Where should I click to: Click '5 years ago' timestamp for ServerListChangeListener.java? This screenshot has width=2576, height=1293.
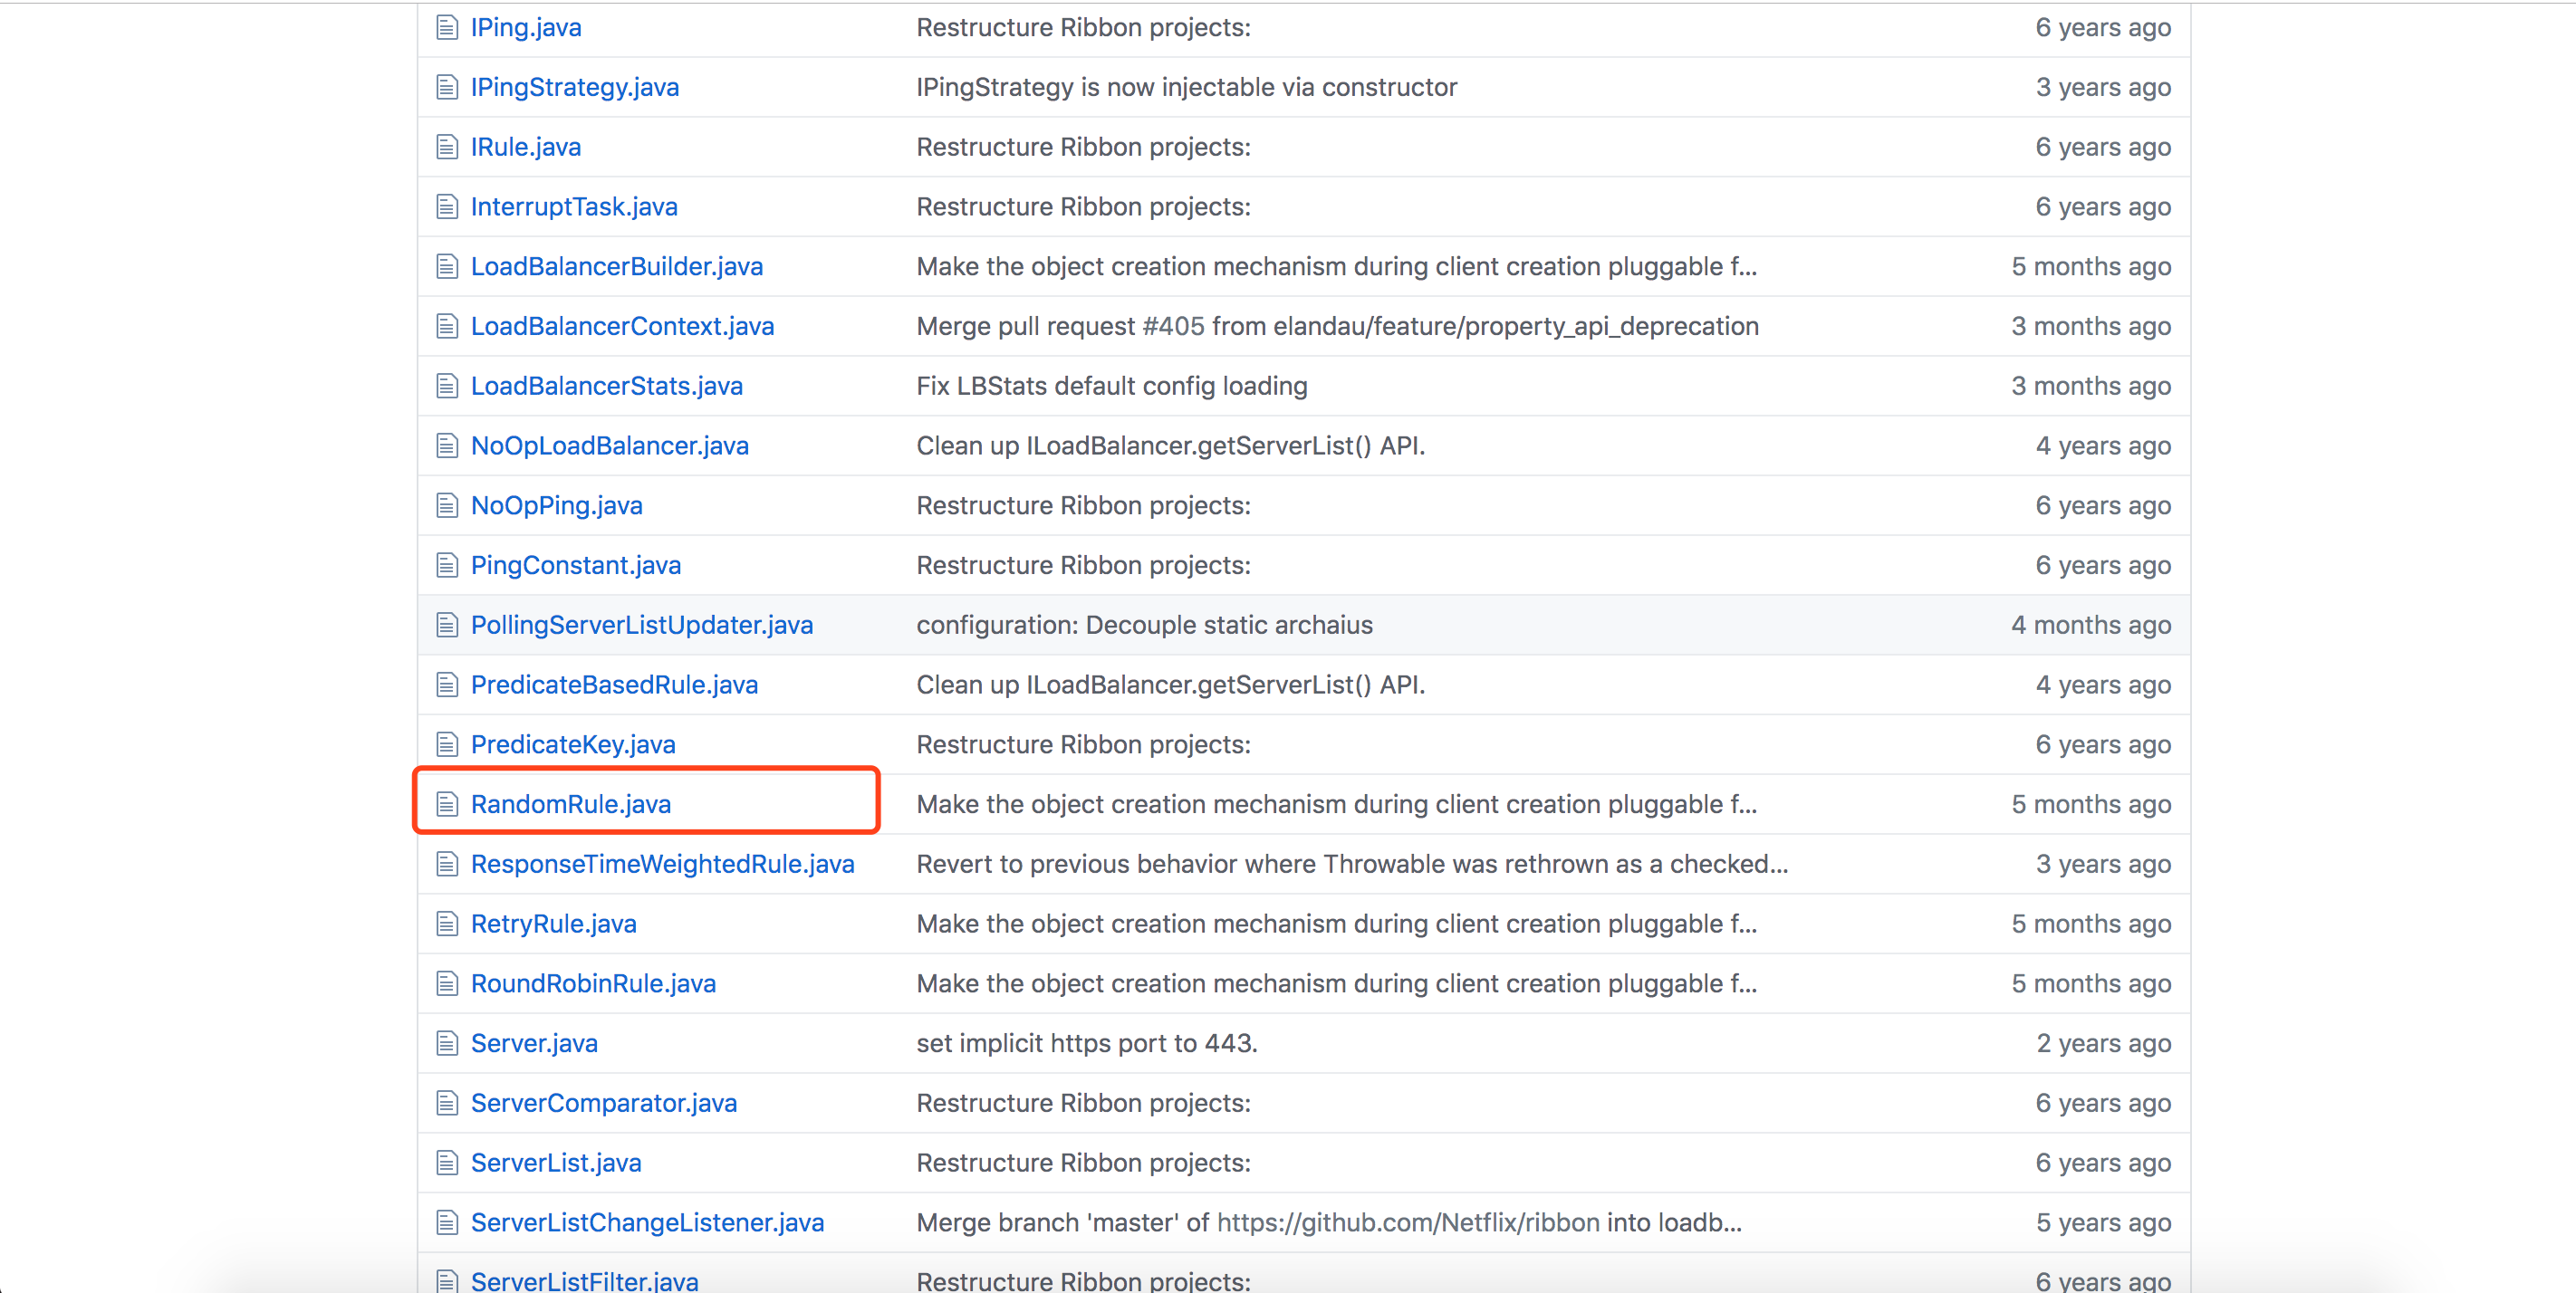coord(2104,1222)
